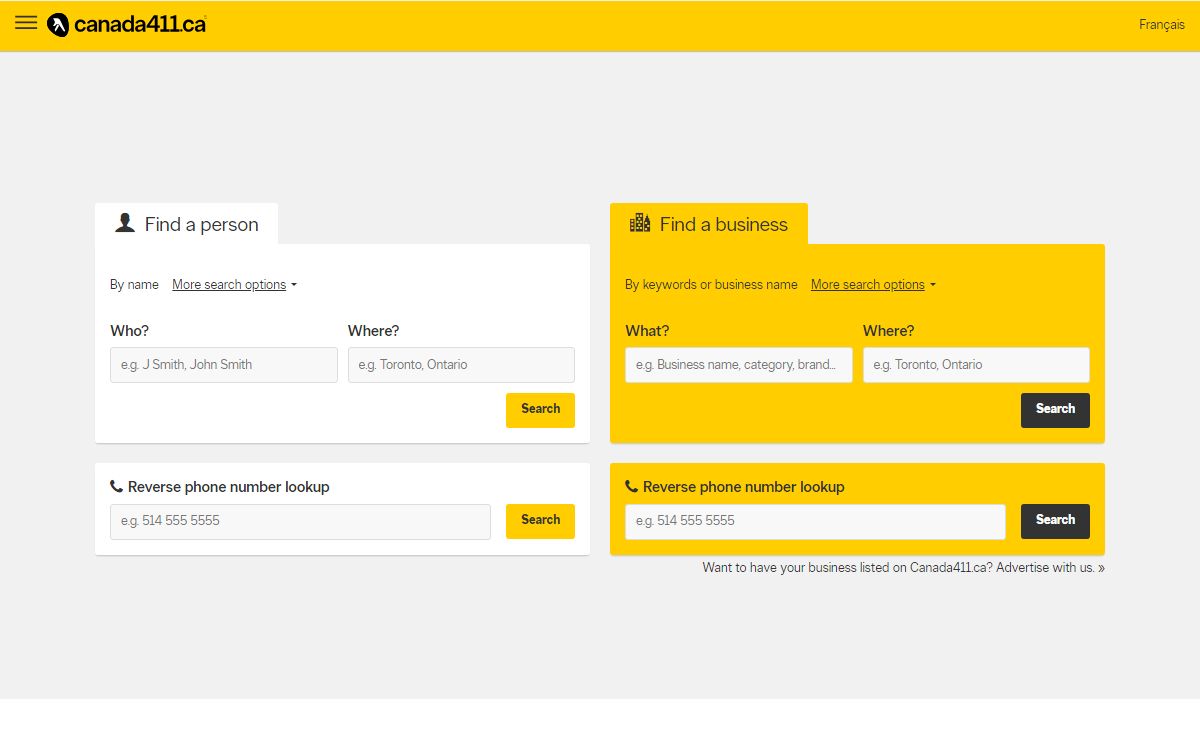Focus person reverse phone number input
This screenshot has width=1200, height=740.
pos(300,522)
